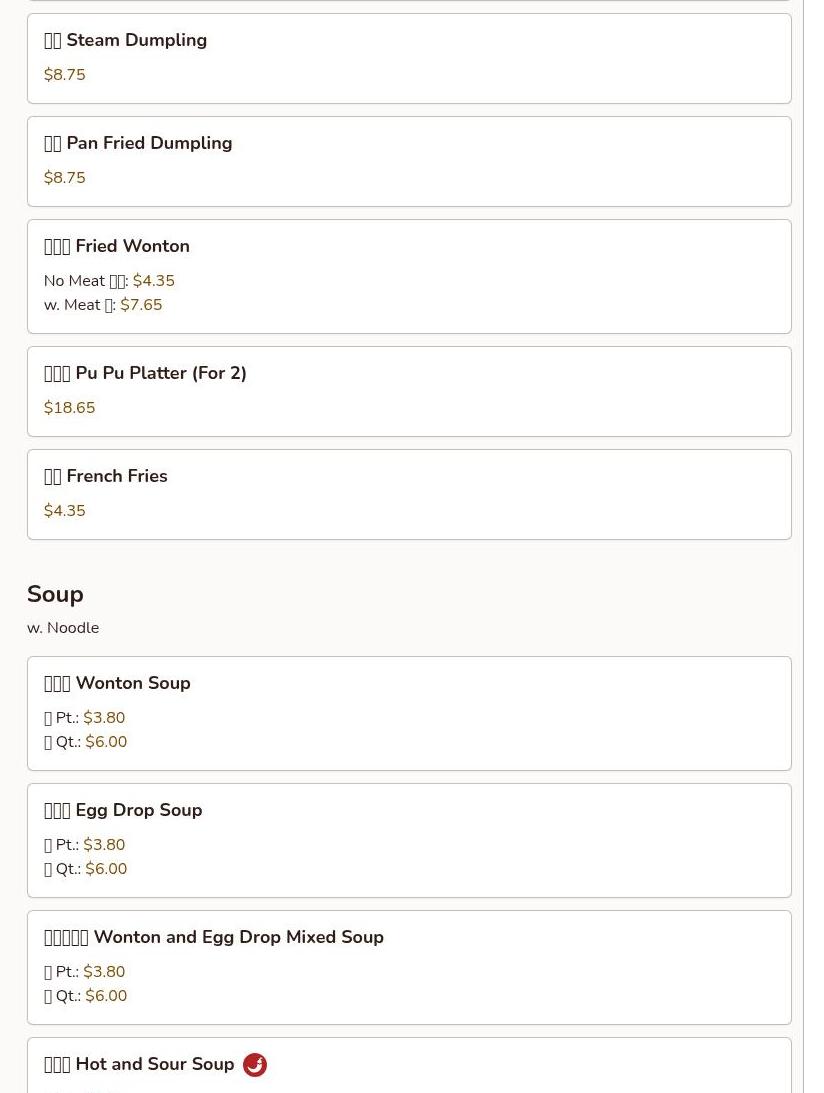The height and width of the screenshot is (1093, 824).
Task: Click Mixed Soup Pt. $3.80 price
Action: click(104, 972)
